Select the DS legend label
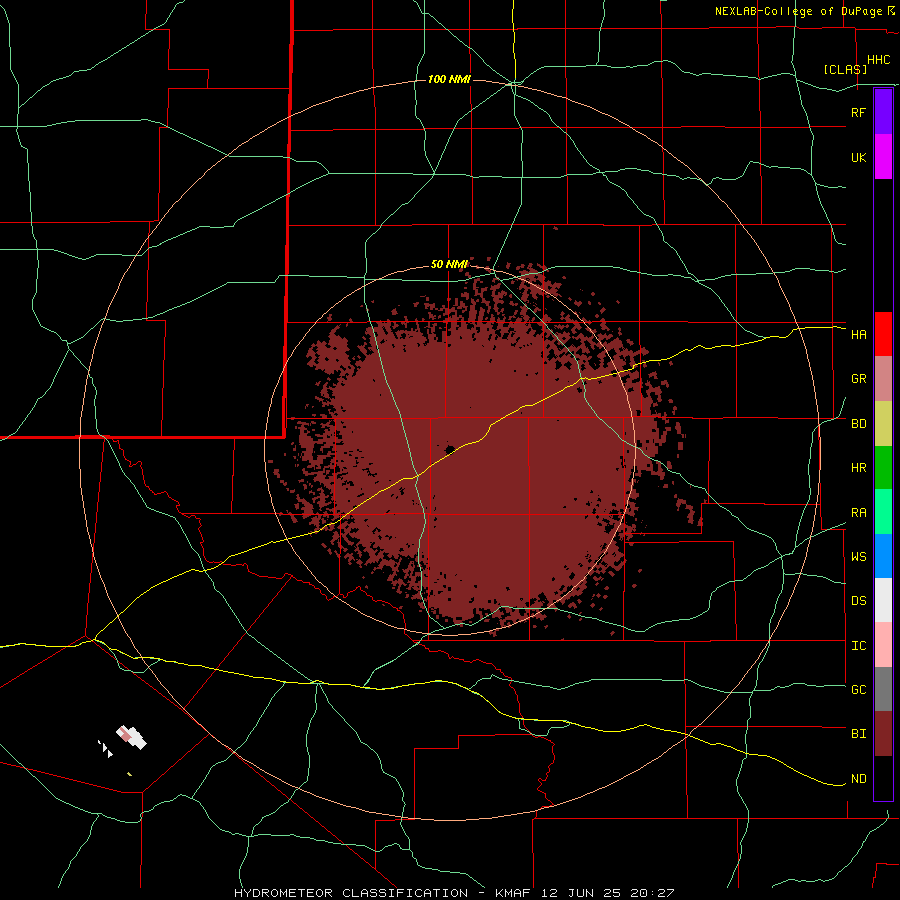The height and width of the screenshot is (900, 900). click(x=858, y=601)
